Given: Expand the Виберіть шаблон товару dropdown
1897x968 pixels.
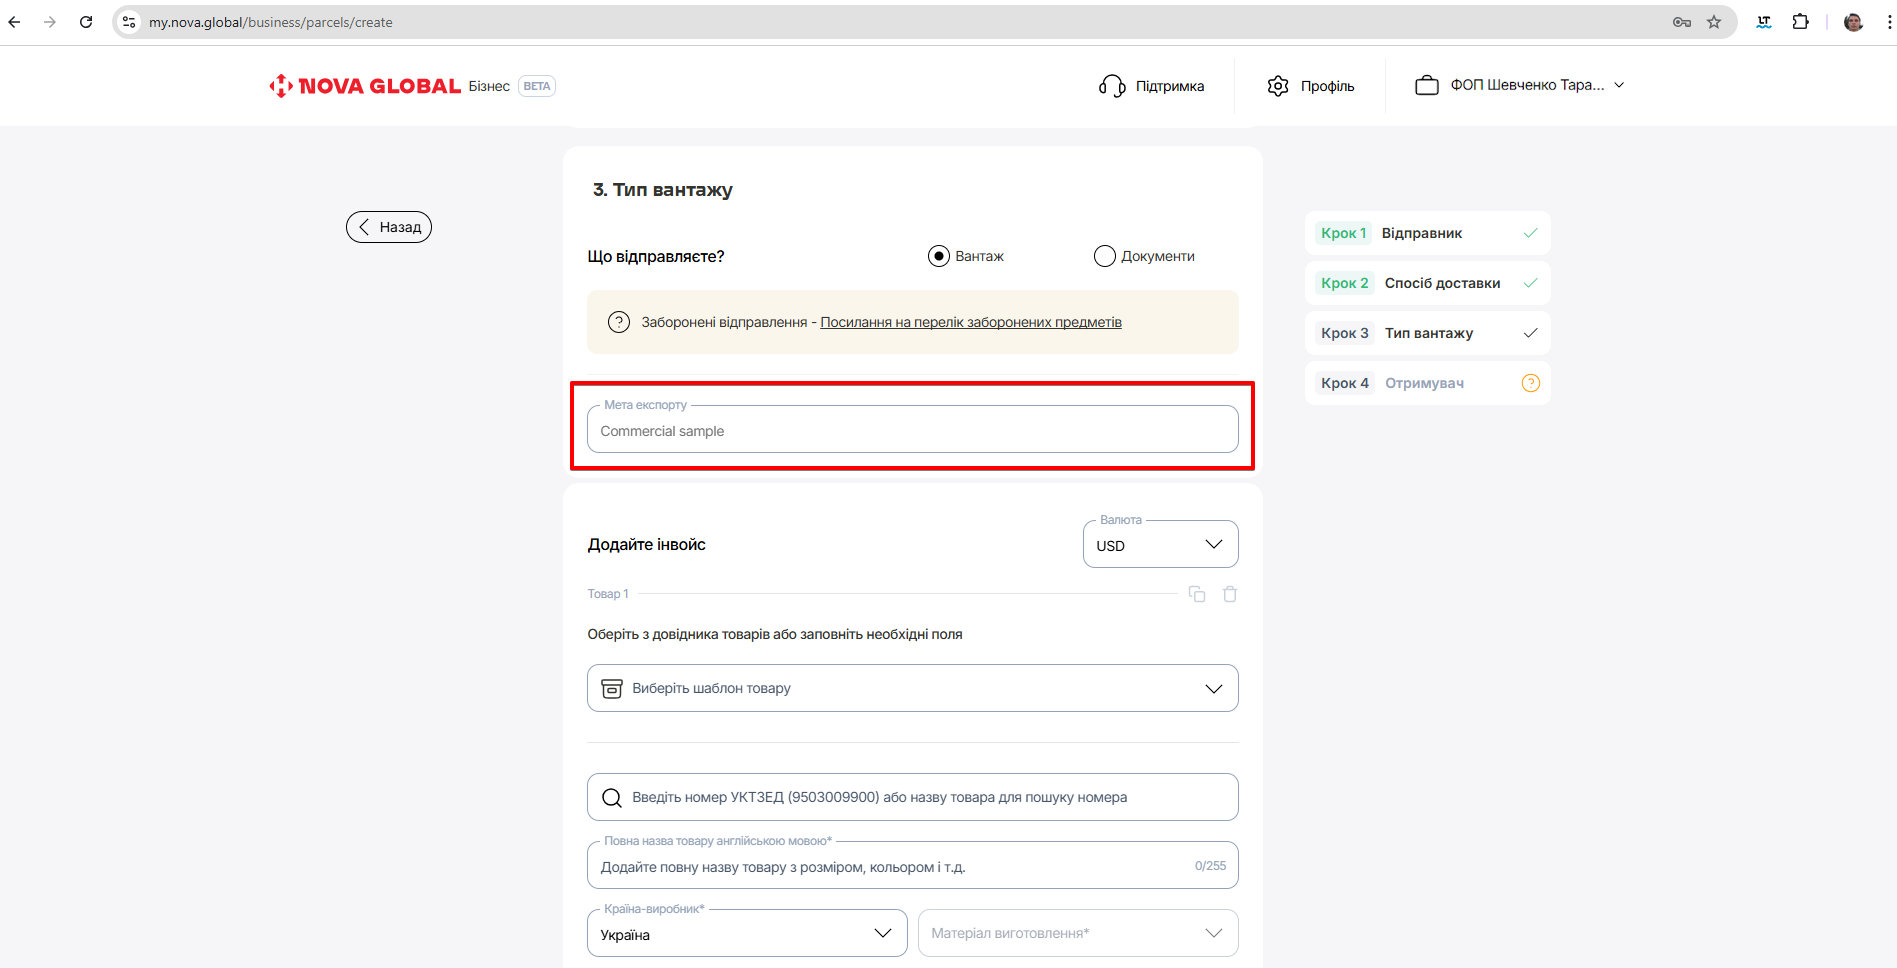Looking at the screenshot, I should 912,688.
